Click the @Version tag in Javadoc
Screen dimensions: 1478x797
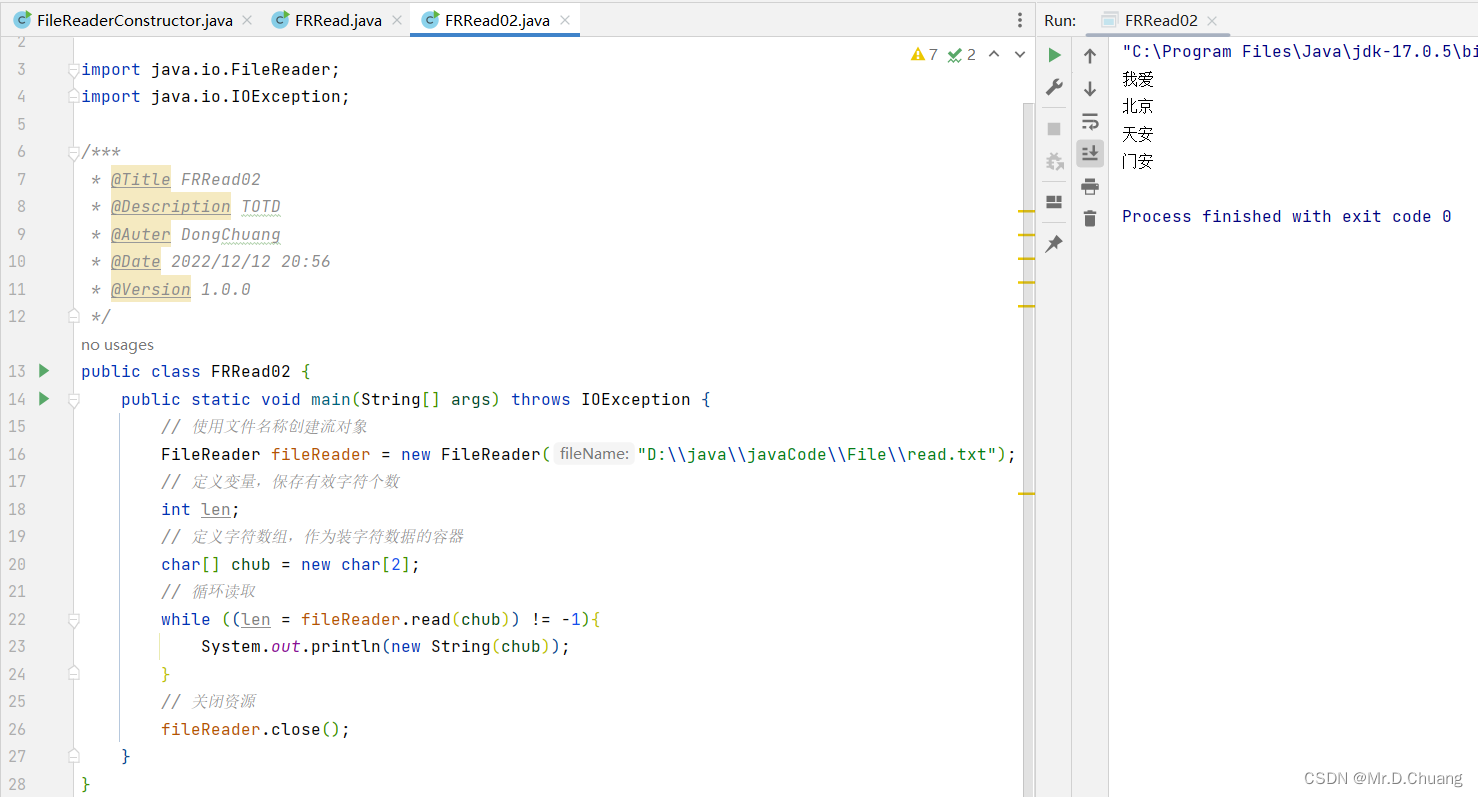(x=150, y=289)
